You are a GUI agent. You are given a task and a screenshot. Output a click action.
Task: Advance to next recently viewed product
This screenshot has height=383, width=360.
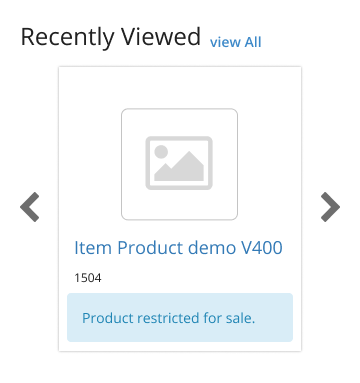tap(330, 207)
